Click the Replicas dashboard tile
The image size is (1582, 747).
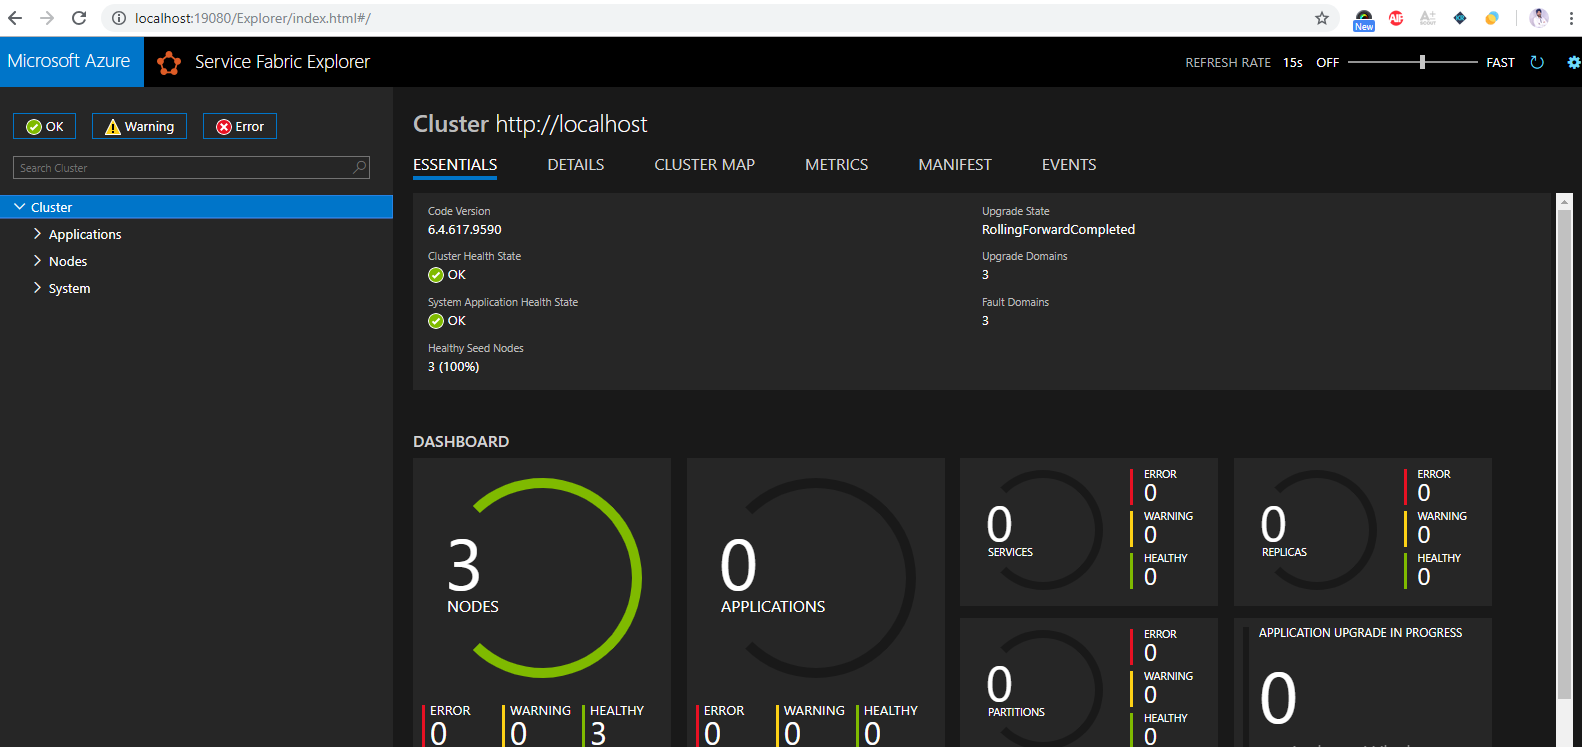pyautogui.click(x=1363, y=532)
